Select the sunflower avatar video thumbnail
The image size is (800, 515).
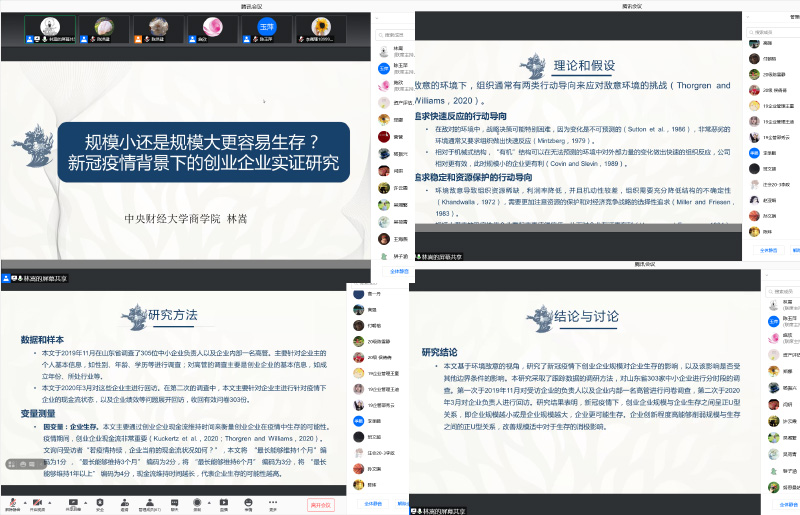[321, 30]
